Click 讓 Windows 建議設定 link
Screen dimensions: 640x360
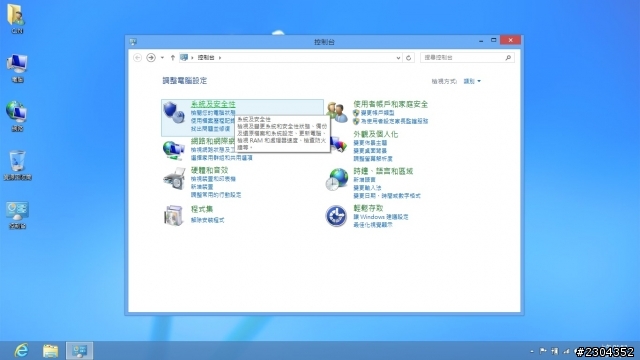381,217
